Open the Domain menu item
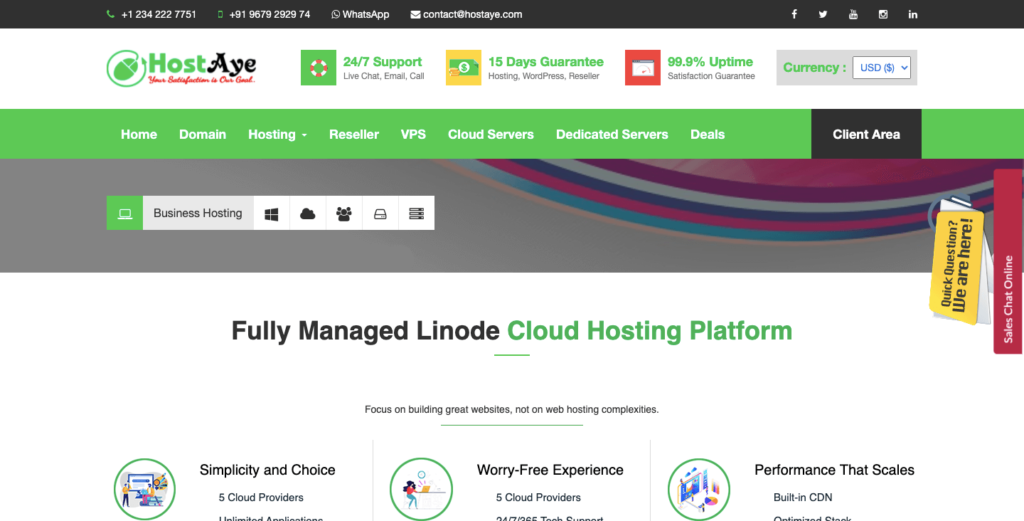 coord(202,134)
